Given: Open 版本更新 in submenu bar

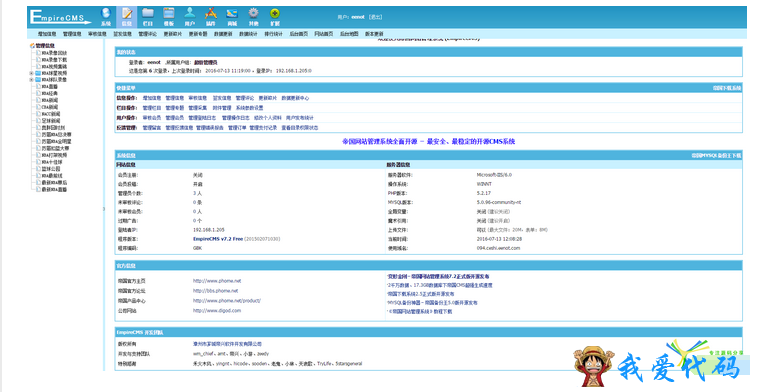Looking at the screenshot, I should point(374,34).
